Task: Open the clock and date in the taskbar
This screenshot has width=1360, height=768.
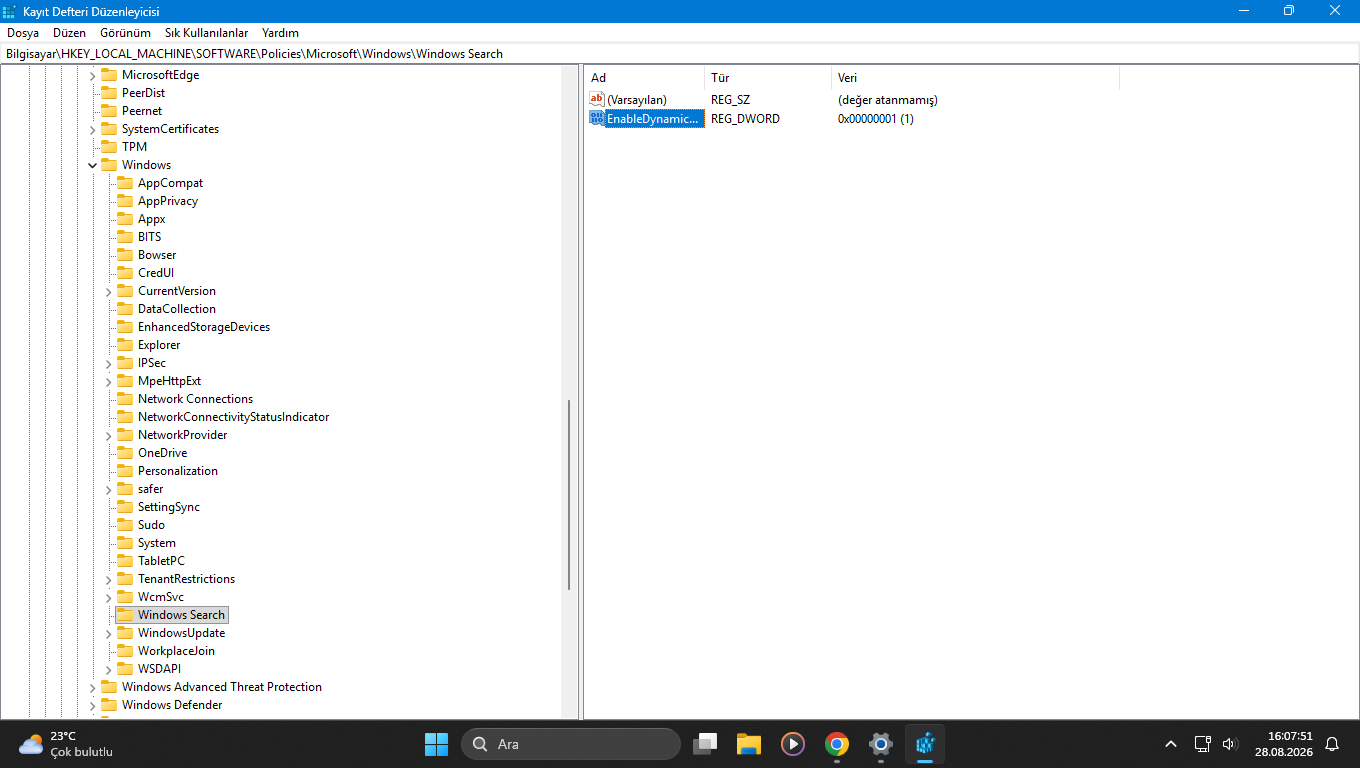Action: click(x=1283, y=744)
